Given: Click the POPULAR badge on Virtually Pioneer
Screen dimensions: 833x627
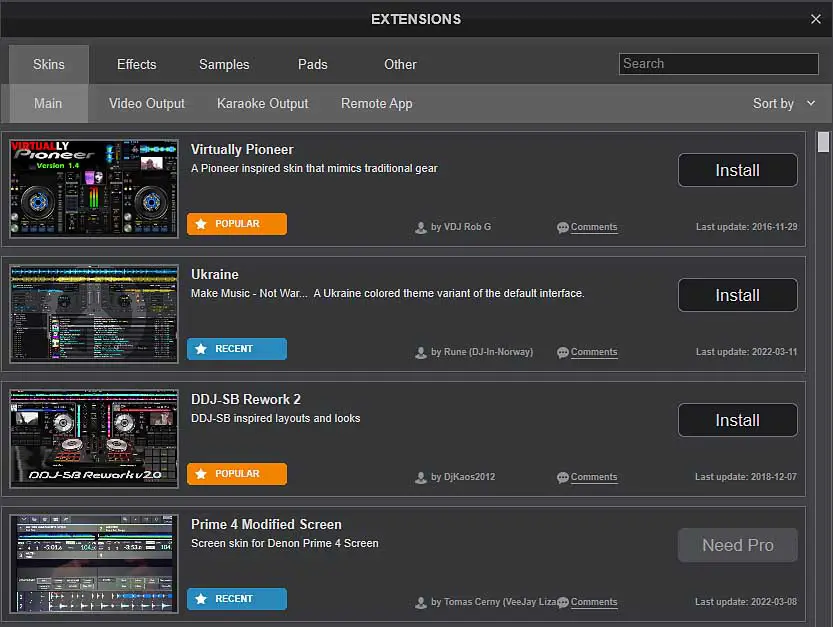Looking at the screenshot, I should pyautogui.click(x=237, y=224).
